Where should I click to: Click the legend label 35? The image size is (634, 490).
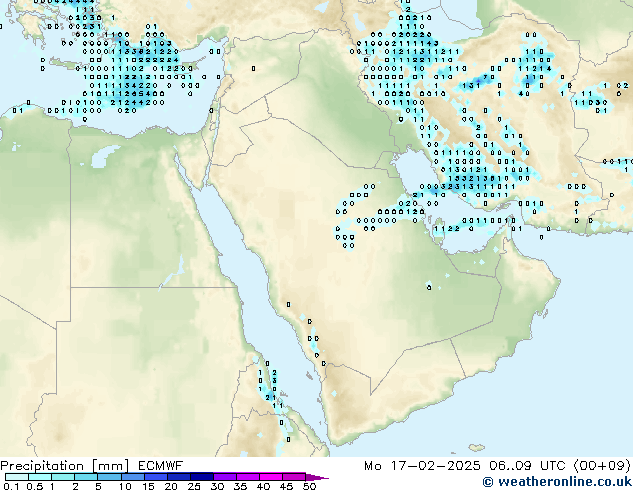pyautogui.click(x=240, y=486)
